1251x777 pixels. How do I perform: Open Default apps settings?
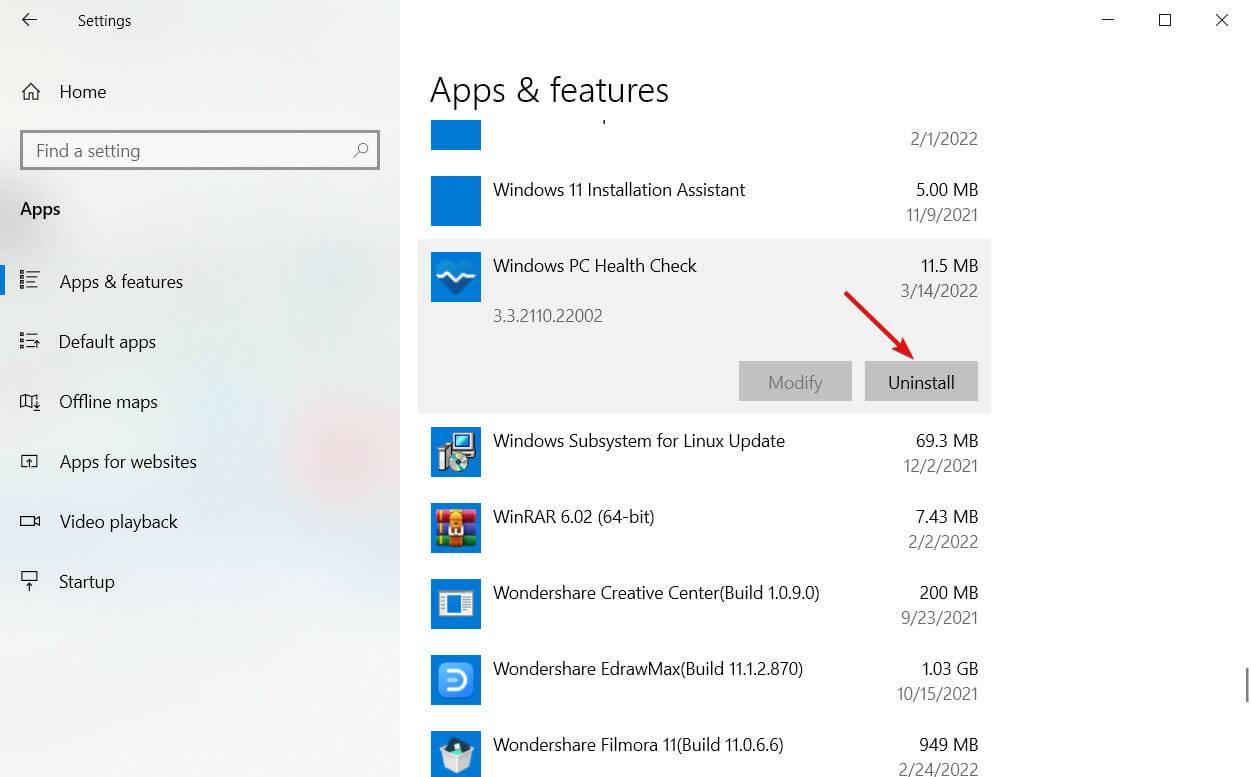tap(107, 341)
